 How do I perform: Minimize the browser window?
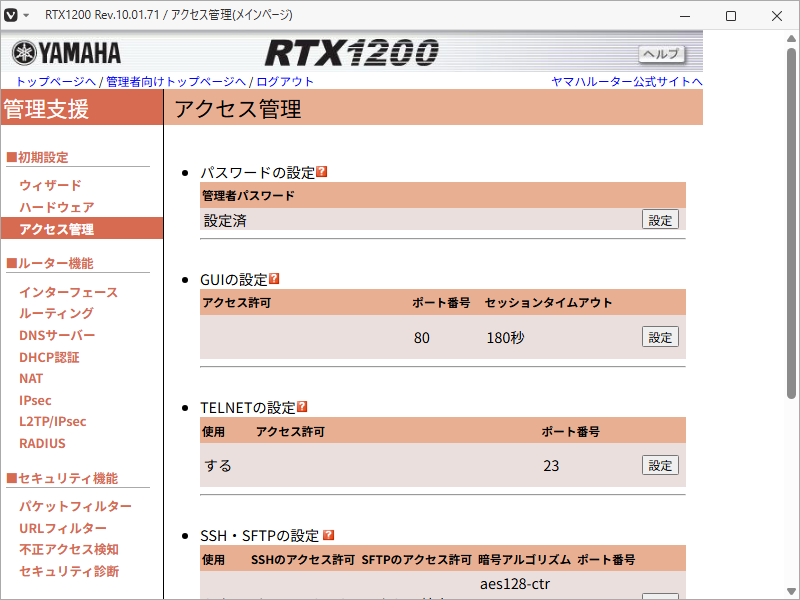pos(685,16)
